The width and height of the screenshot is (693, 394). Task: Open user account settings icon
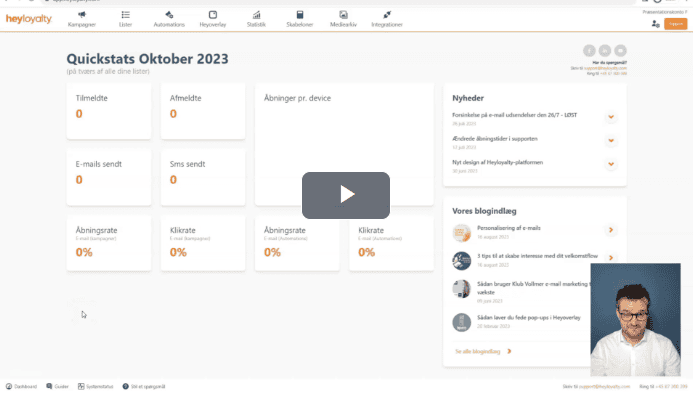(655, 24)
